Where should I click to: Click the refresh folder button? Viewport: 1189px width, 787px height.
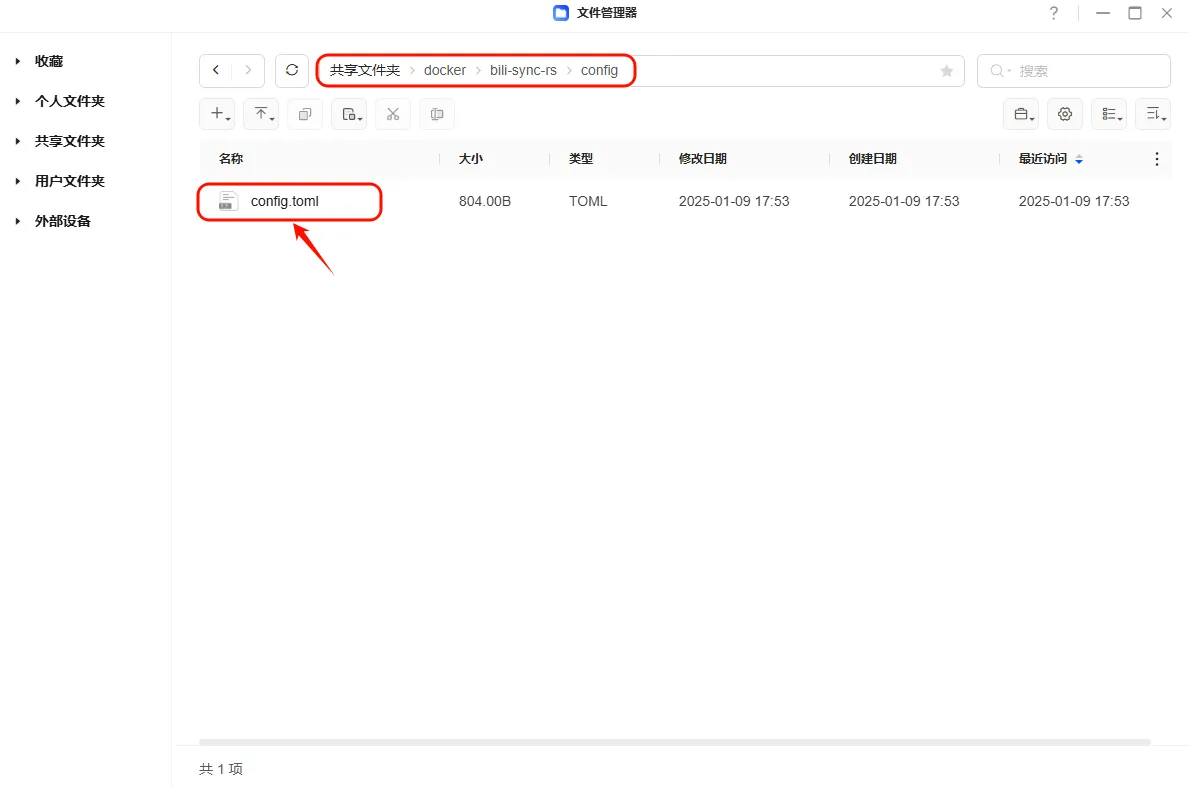click(292, 71)
